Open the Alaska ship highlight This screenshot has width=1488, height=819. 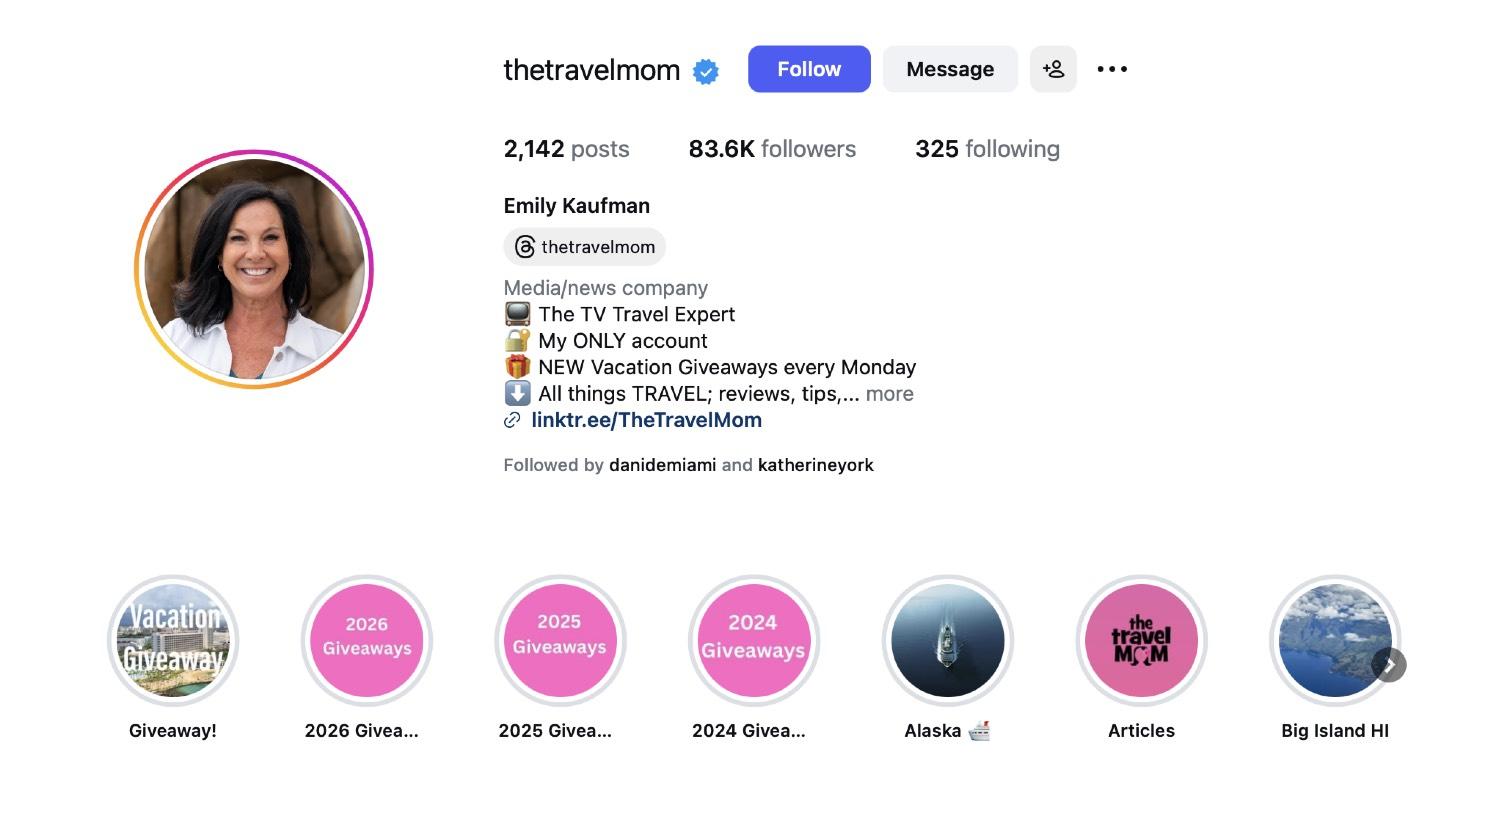(947, 640)
